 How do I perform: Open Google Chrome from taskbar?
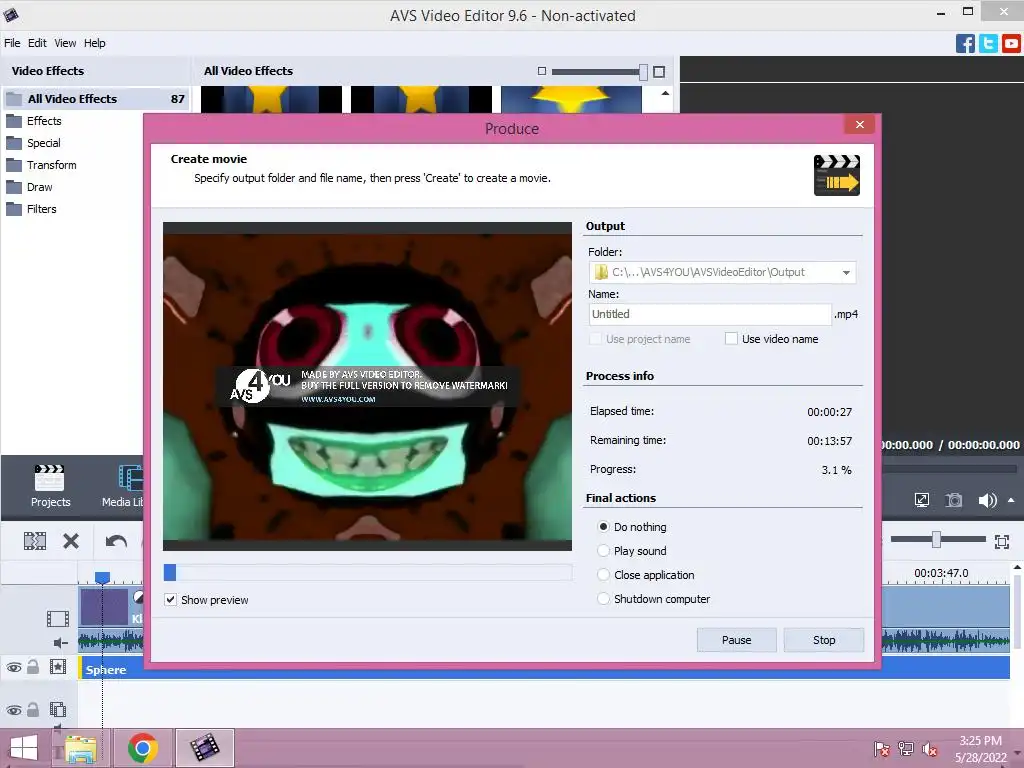tap(142, 748)
